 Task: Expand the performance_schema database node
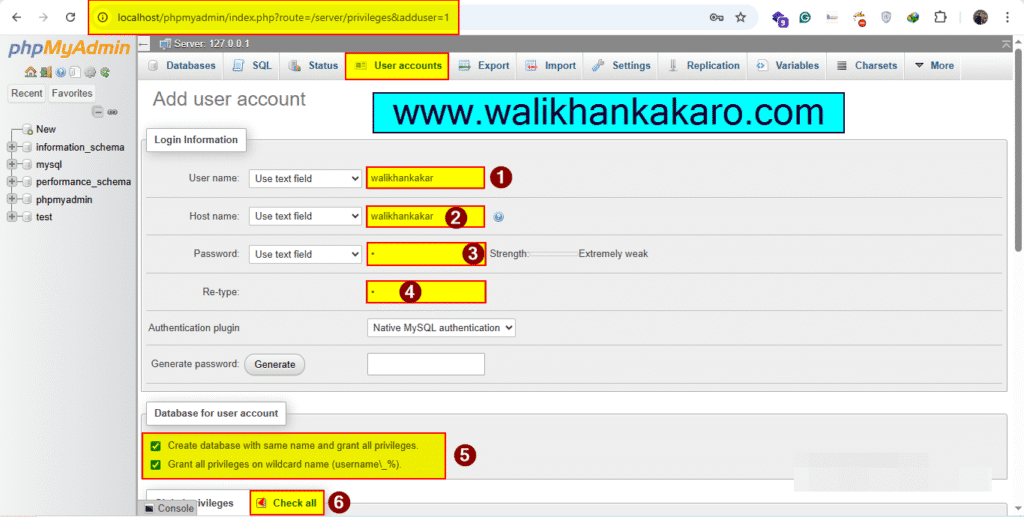[x=12, y=181]
